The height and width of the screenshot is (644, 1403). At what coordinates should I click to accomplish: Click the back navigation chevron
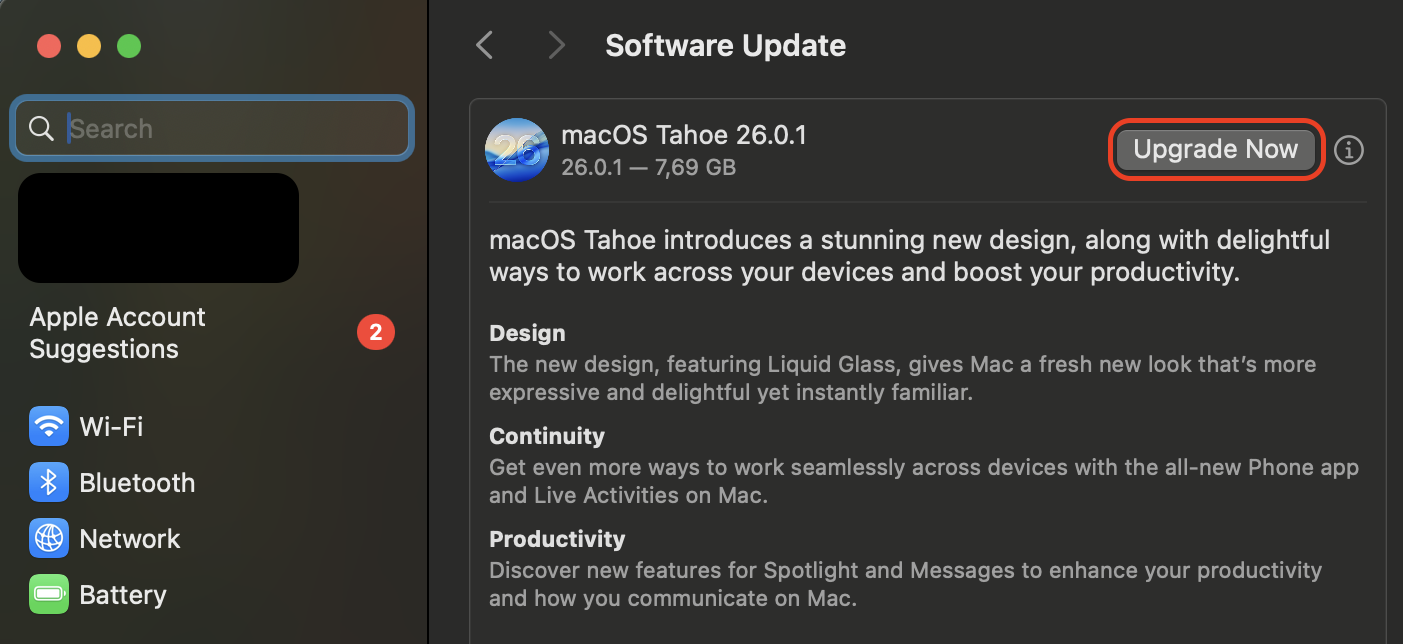[x=484, y=45]
